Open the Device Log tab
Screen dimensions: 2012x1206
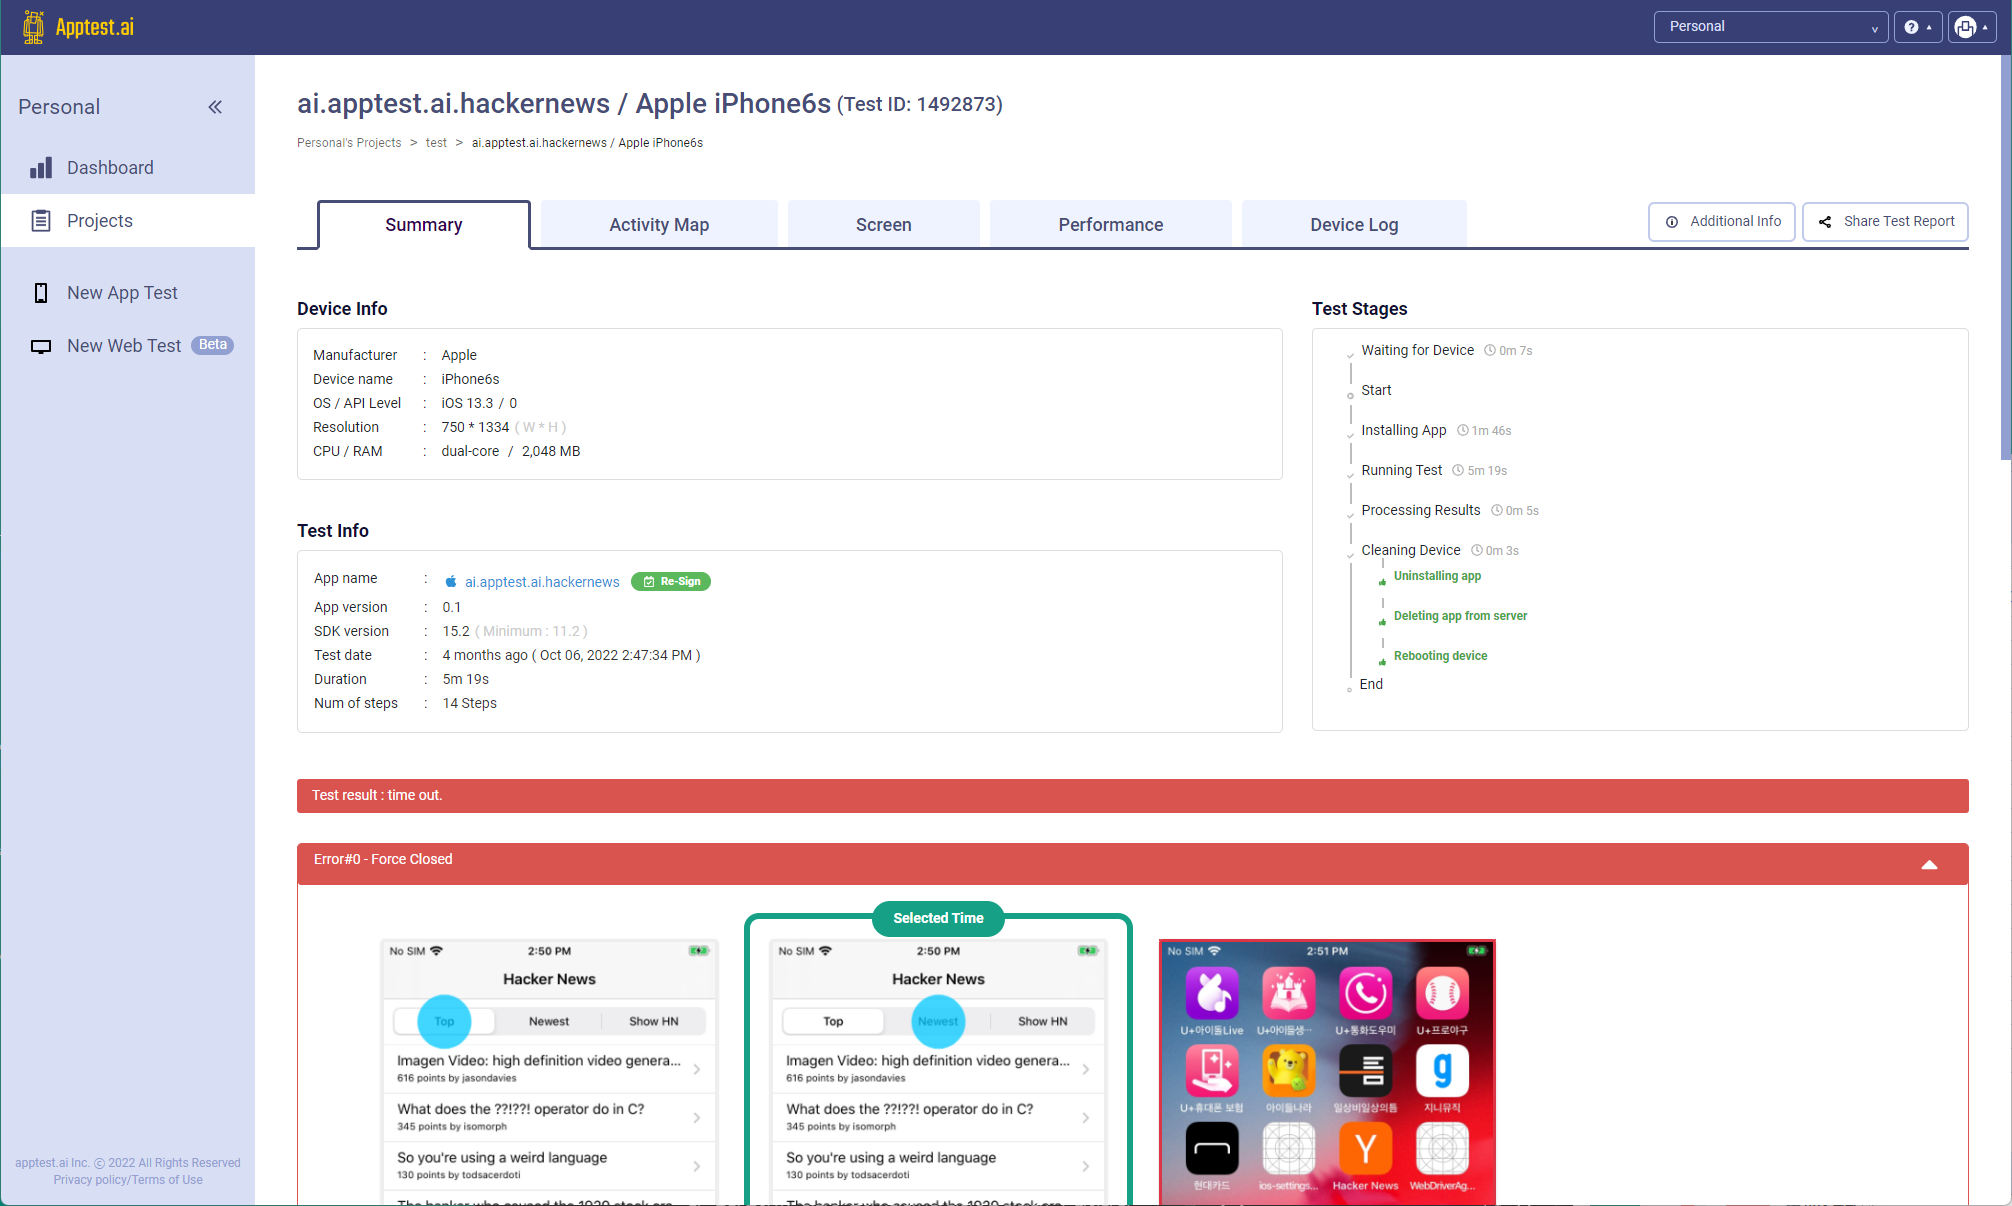(x=1354, y=225)
